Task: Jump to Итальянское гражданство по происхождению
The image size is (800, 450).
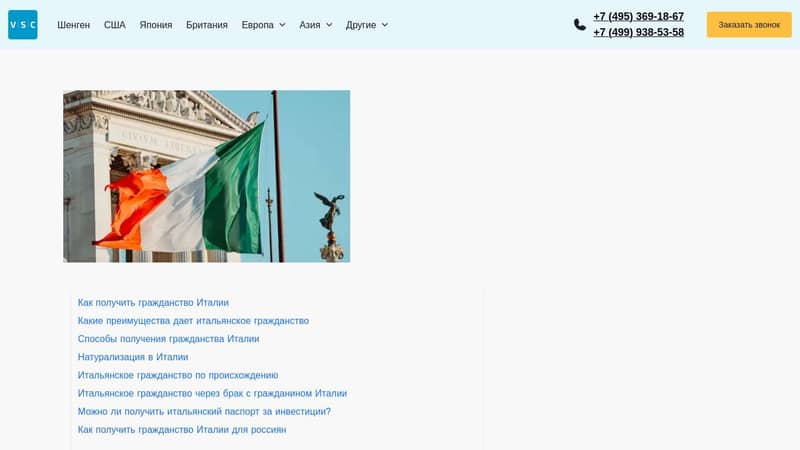Action: pos(178,375)
